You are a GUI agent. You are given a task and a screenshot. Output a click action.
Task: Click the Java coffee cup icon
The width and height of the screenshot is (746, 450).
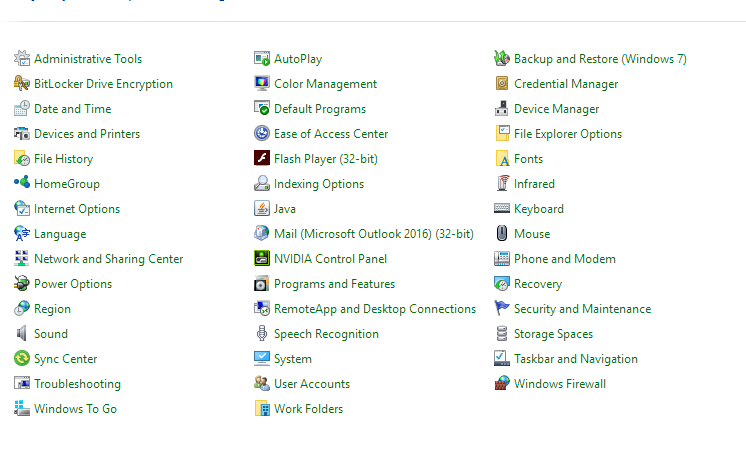[x=262, y=209]
